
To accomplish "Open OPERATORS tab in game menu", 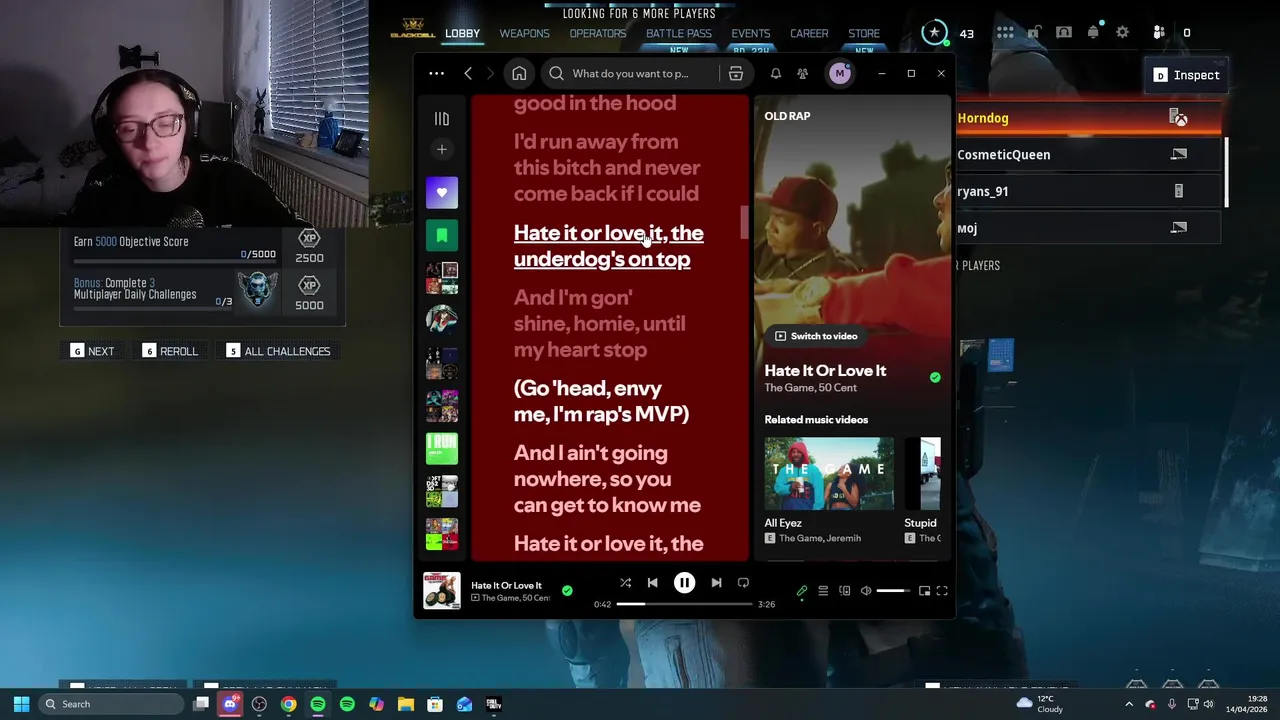I will click(598, 34).
